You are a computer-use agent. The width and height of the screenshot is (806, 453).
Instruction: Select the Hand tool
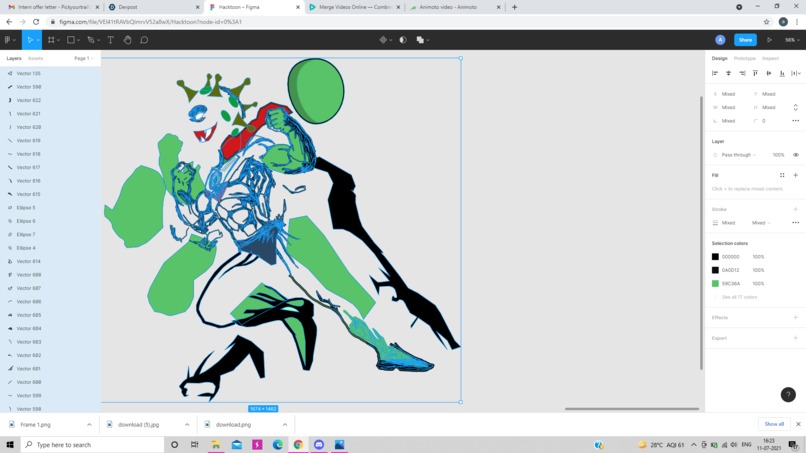pyautogui.click(x=127, y=40)
